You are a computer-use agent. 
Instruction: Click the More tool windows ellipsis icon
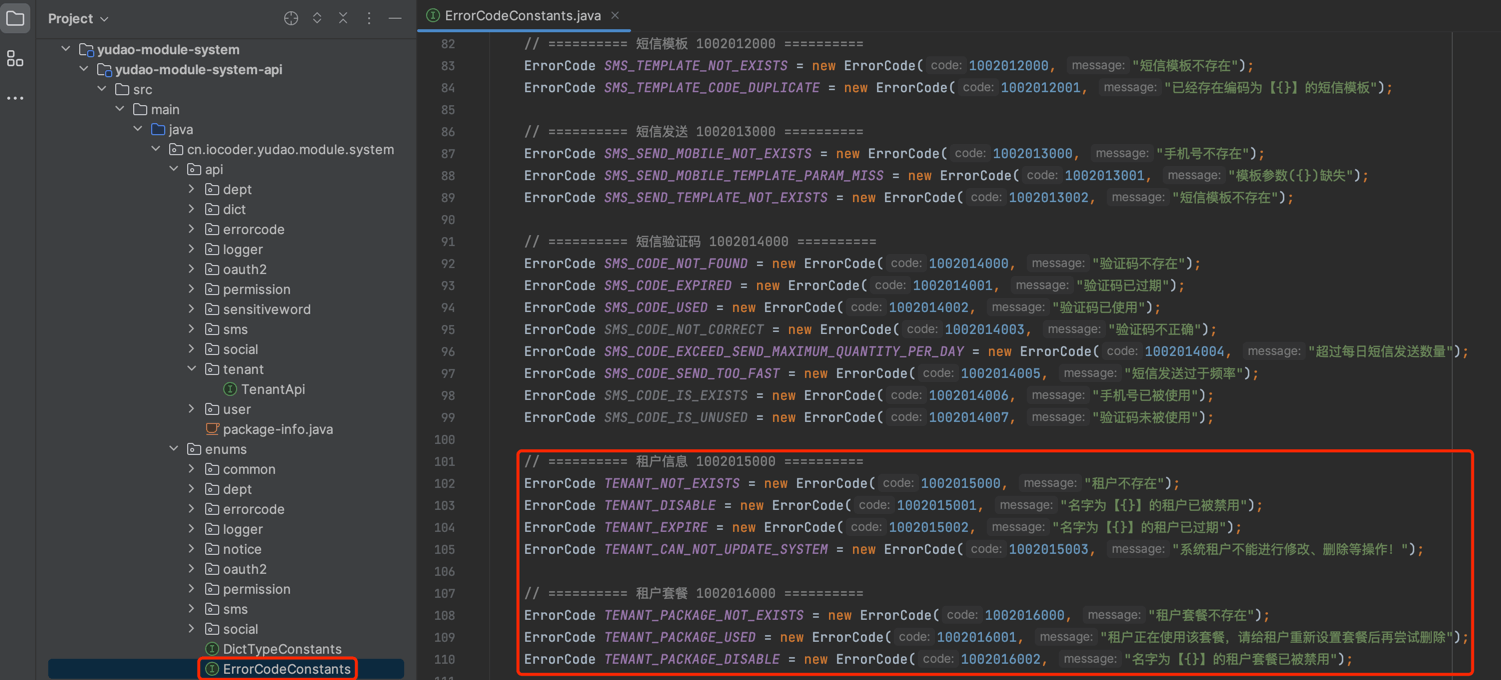tap(15, 98)
